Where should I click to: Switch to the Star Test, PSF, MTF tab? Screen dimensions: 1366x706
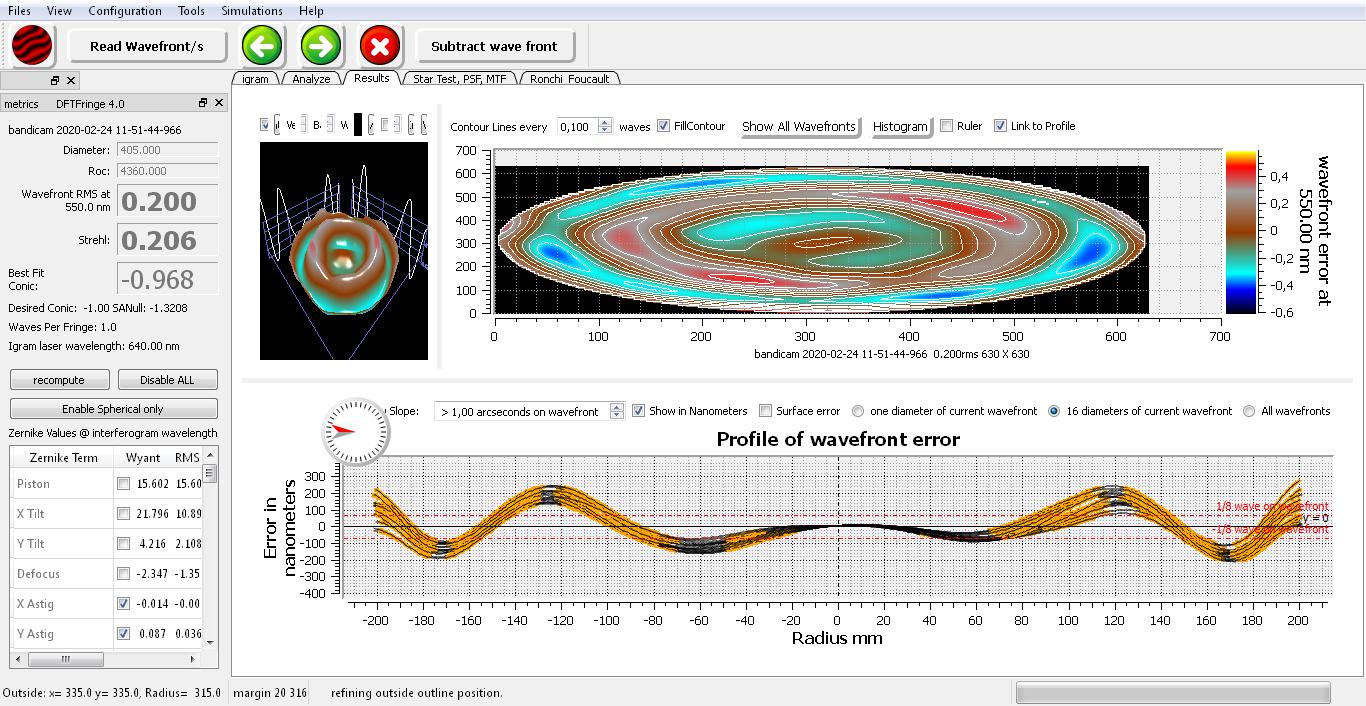(459, 78)
